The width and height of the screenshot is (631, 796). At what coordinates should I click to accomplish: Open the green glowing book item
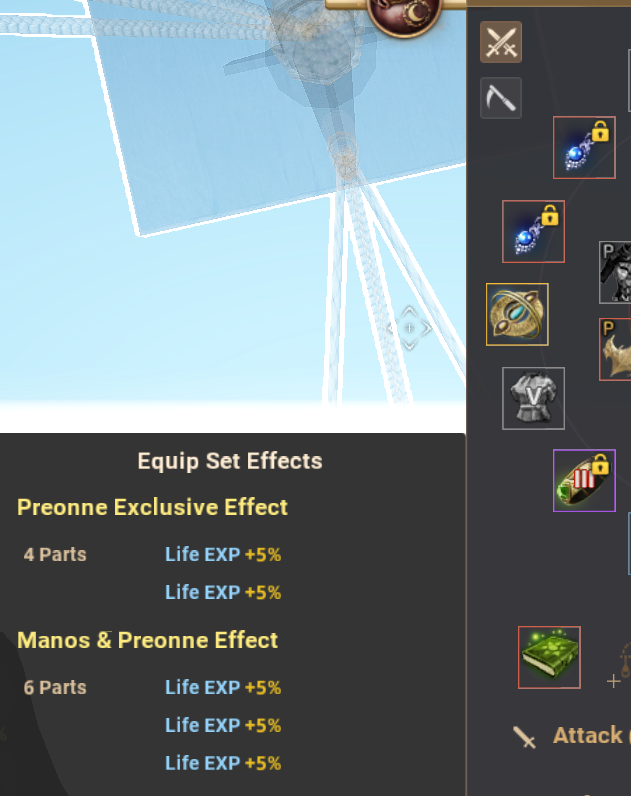click(x=549, y=657)
